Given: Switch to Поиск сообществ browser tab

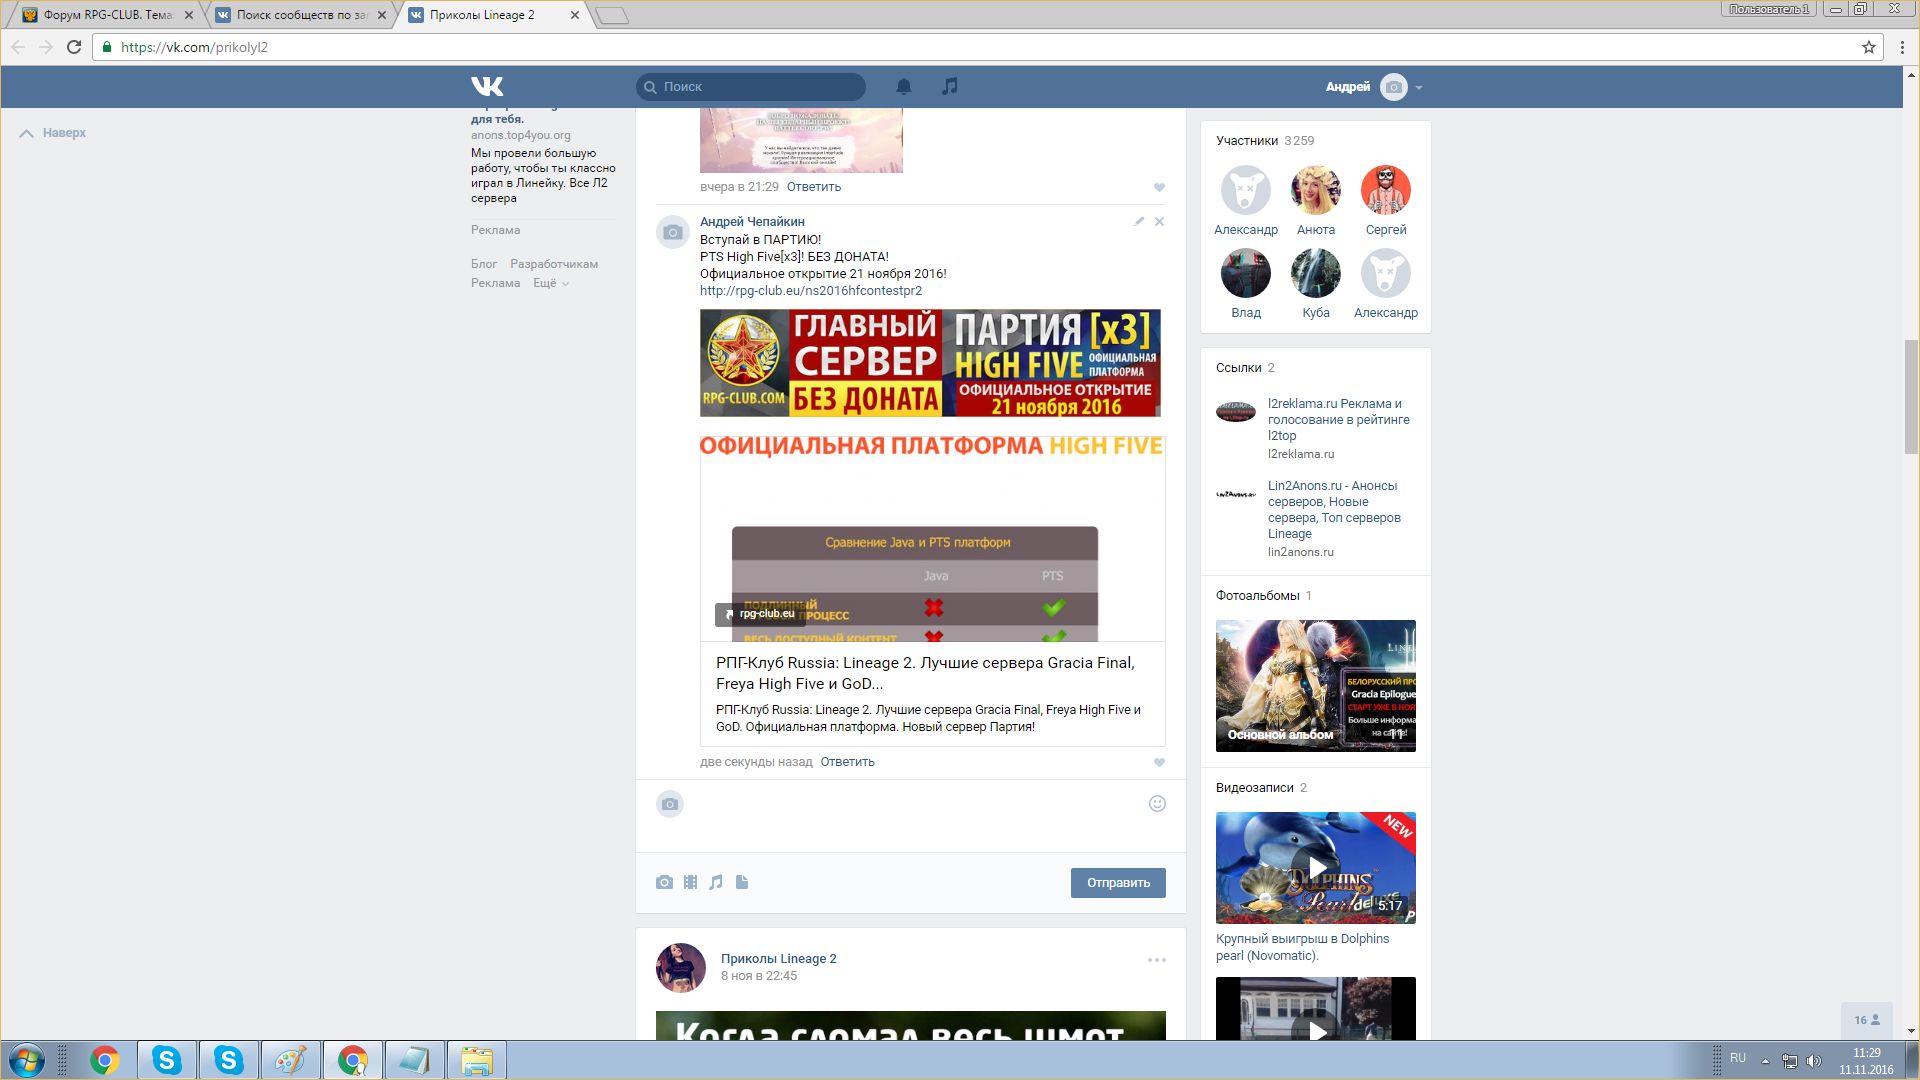Looking at the screenshot, I should click(x=300, y=15).
